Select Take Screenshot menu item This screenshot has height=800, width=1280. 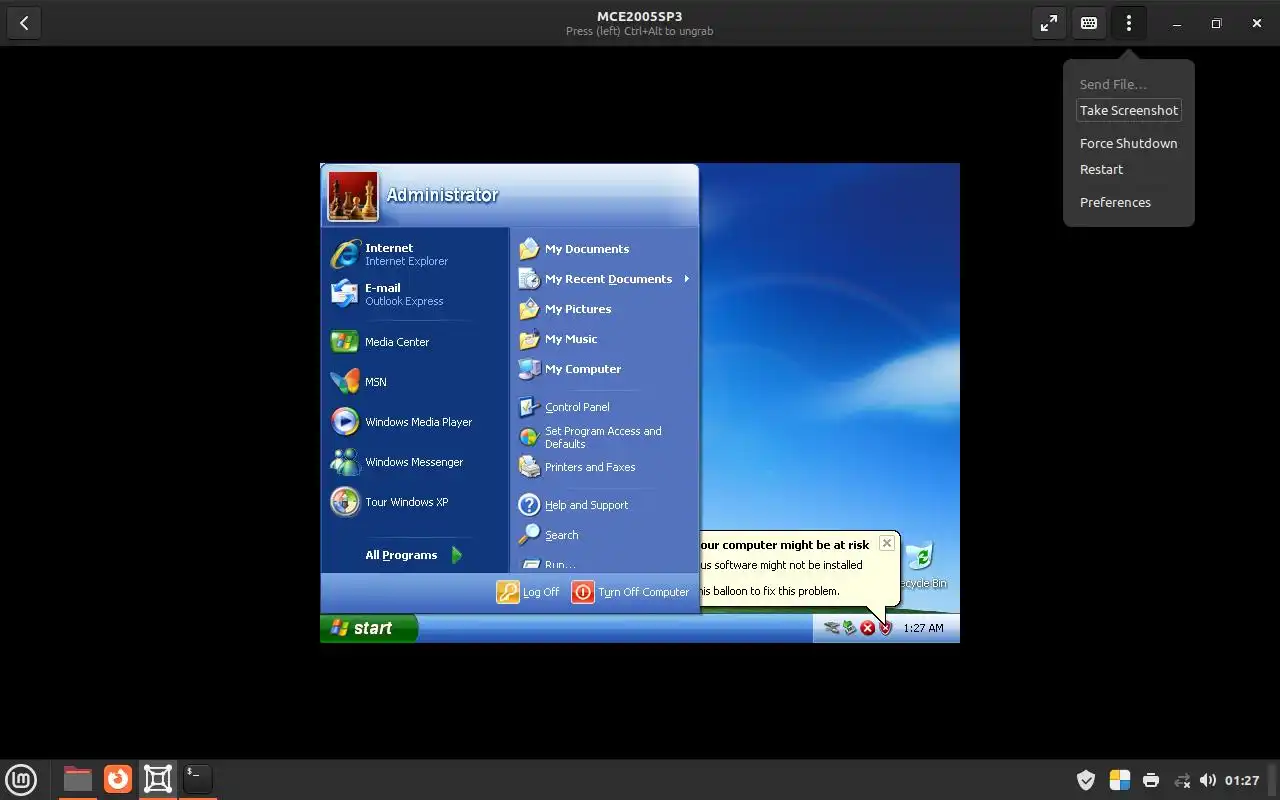pos(1129,110)
